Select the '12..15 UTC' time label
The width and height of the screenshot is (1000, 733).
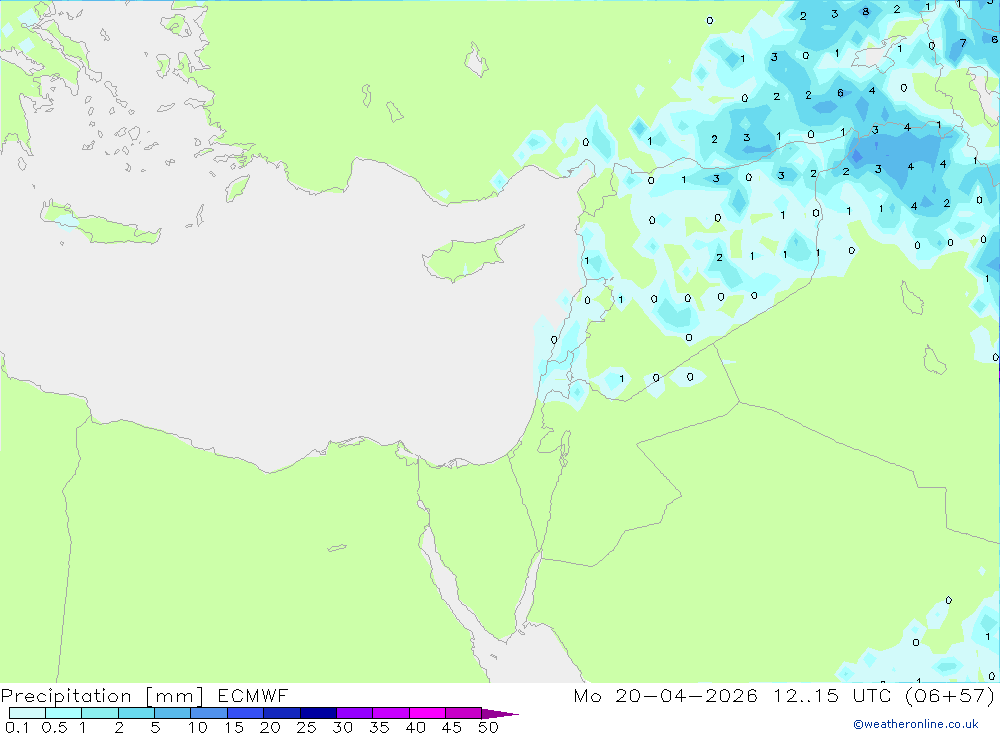click(832, 695)
